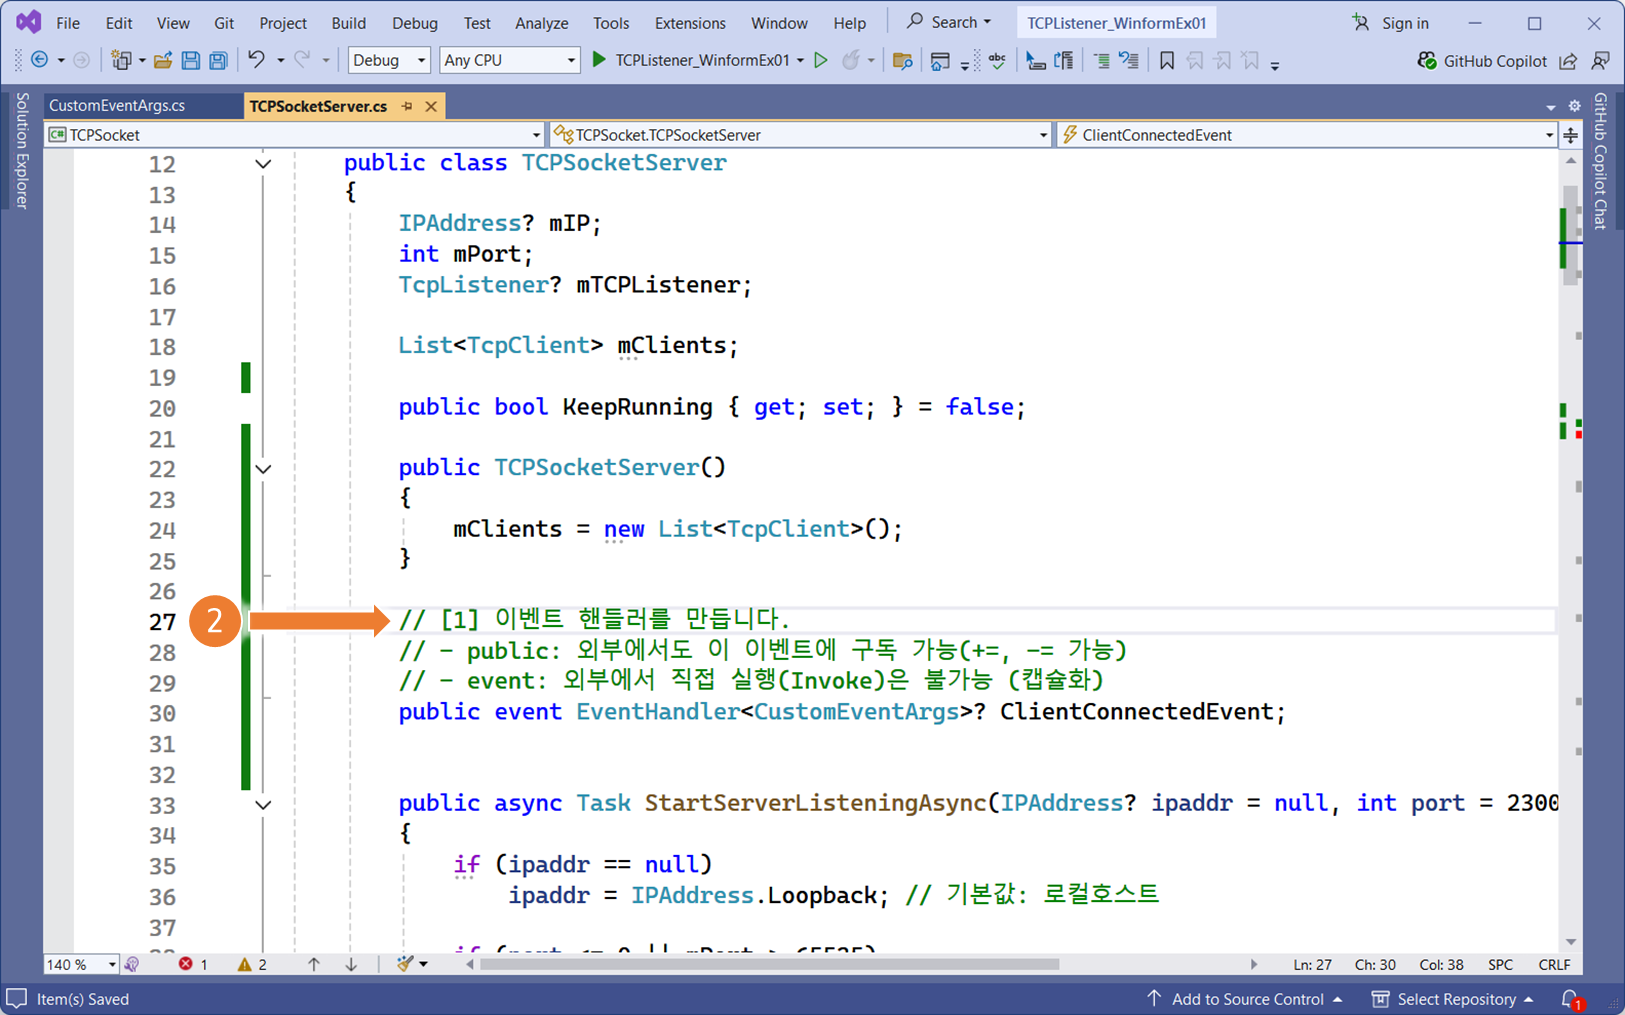Click the Share icon beside GitHub Copilot
This screenshot has width=1625, height=1015.
pos(1568,61)
